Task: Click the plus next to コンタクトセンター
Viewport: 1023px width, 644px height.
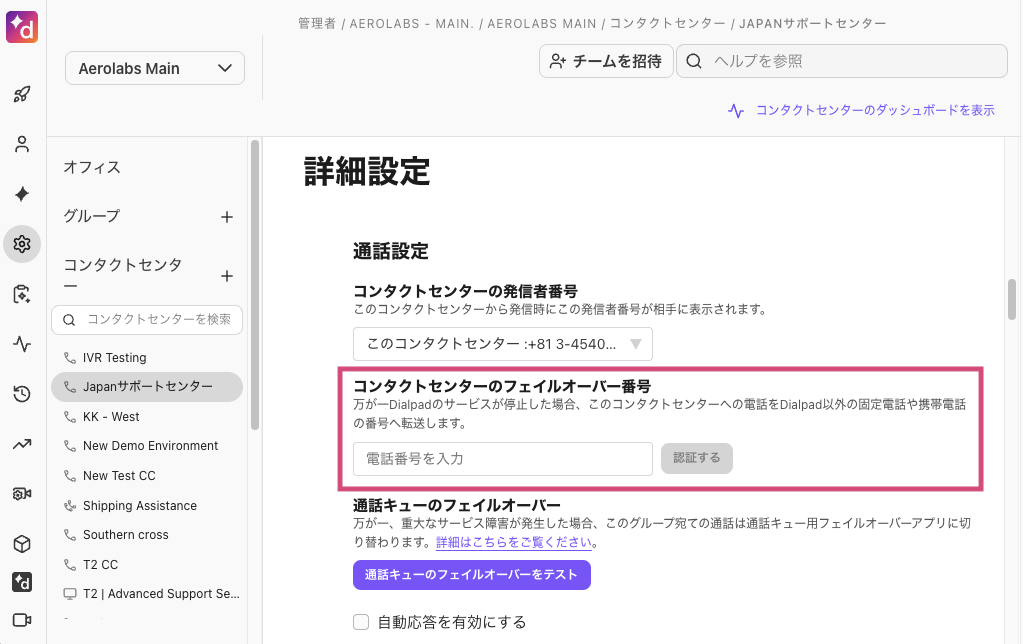Action: pyautogui.click(x=227, y=276)
